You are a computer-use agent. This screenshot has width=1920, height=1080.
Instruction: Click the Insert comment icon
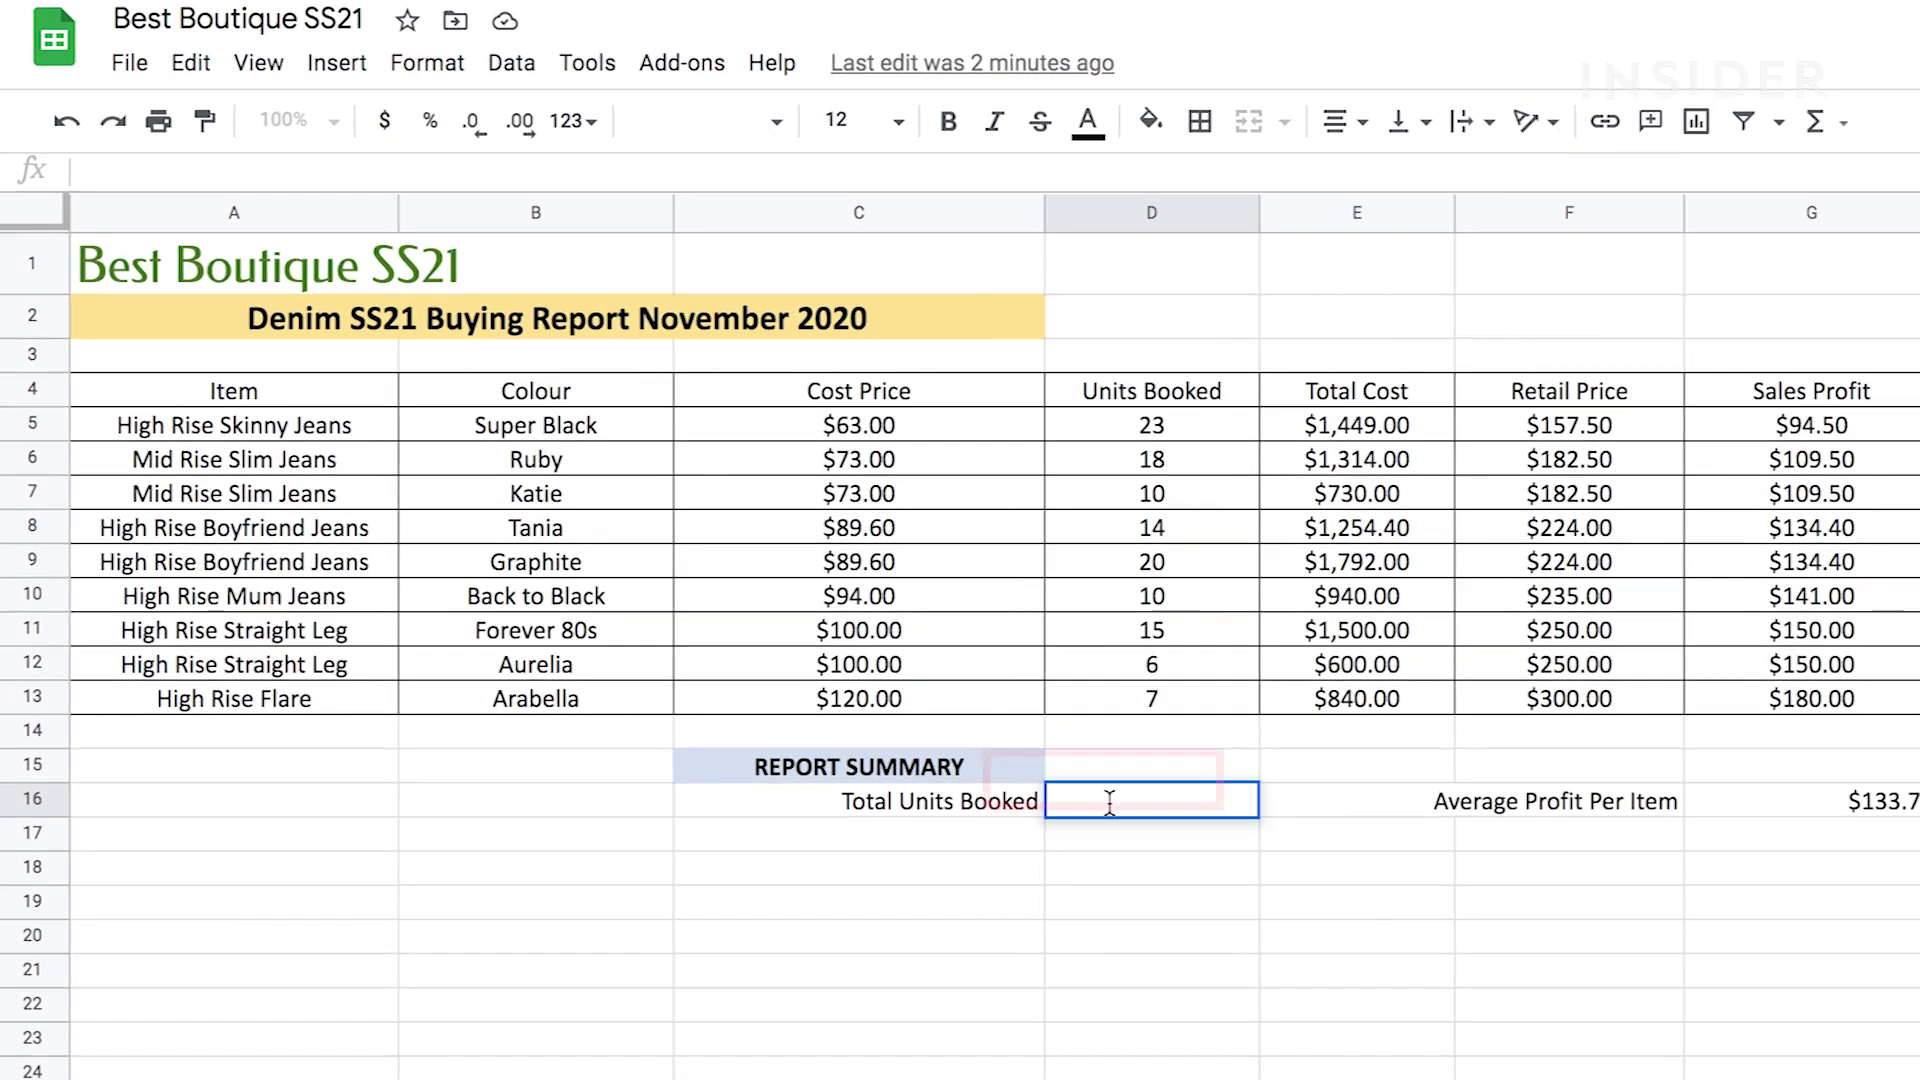[1650, 121]
